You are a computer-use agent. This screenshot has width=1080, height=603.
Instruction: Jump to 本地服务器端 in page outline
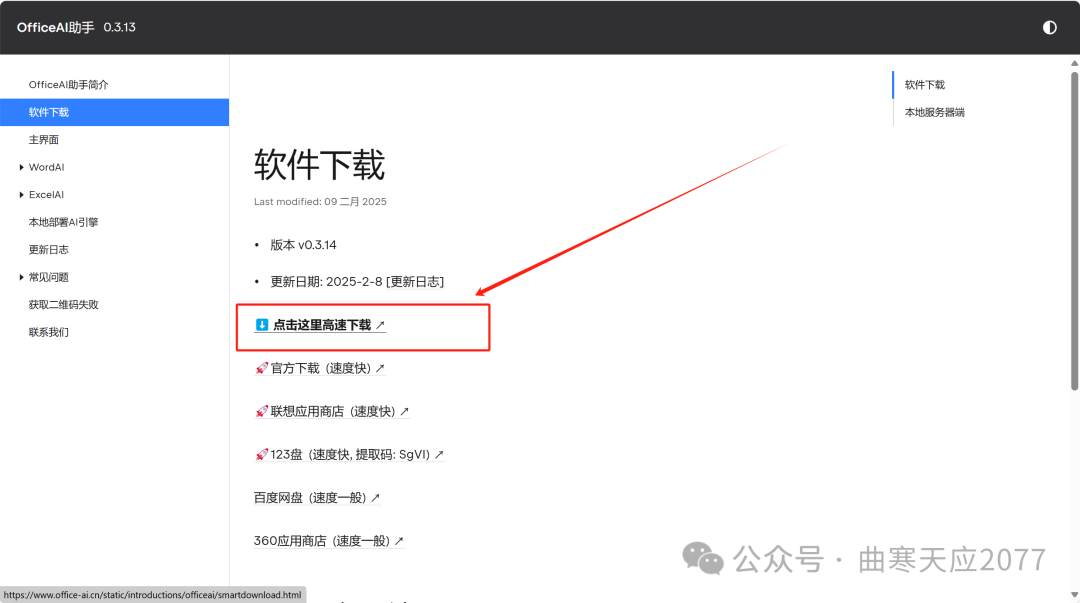point(934,112)
